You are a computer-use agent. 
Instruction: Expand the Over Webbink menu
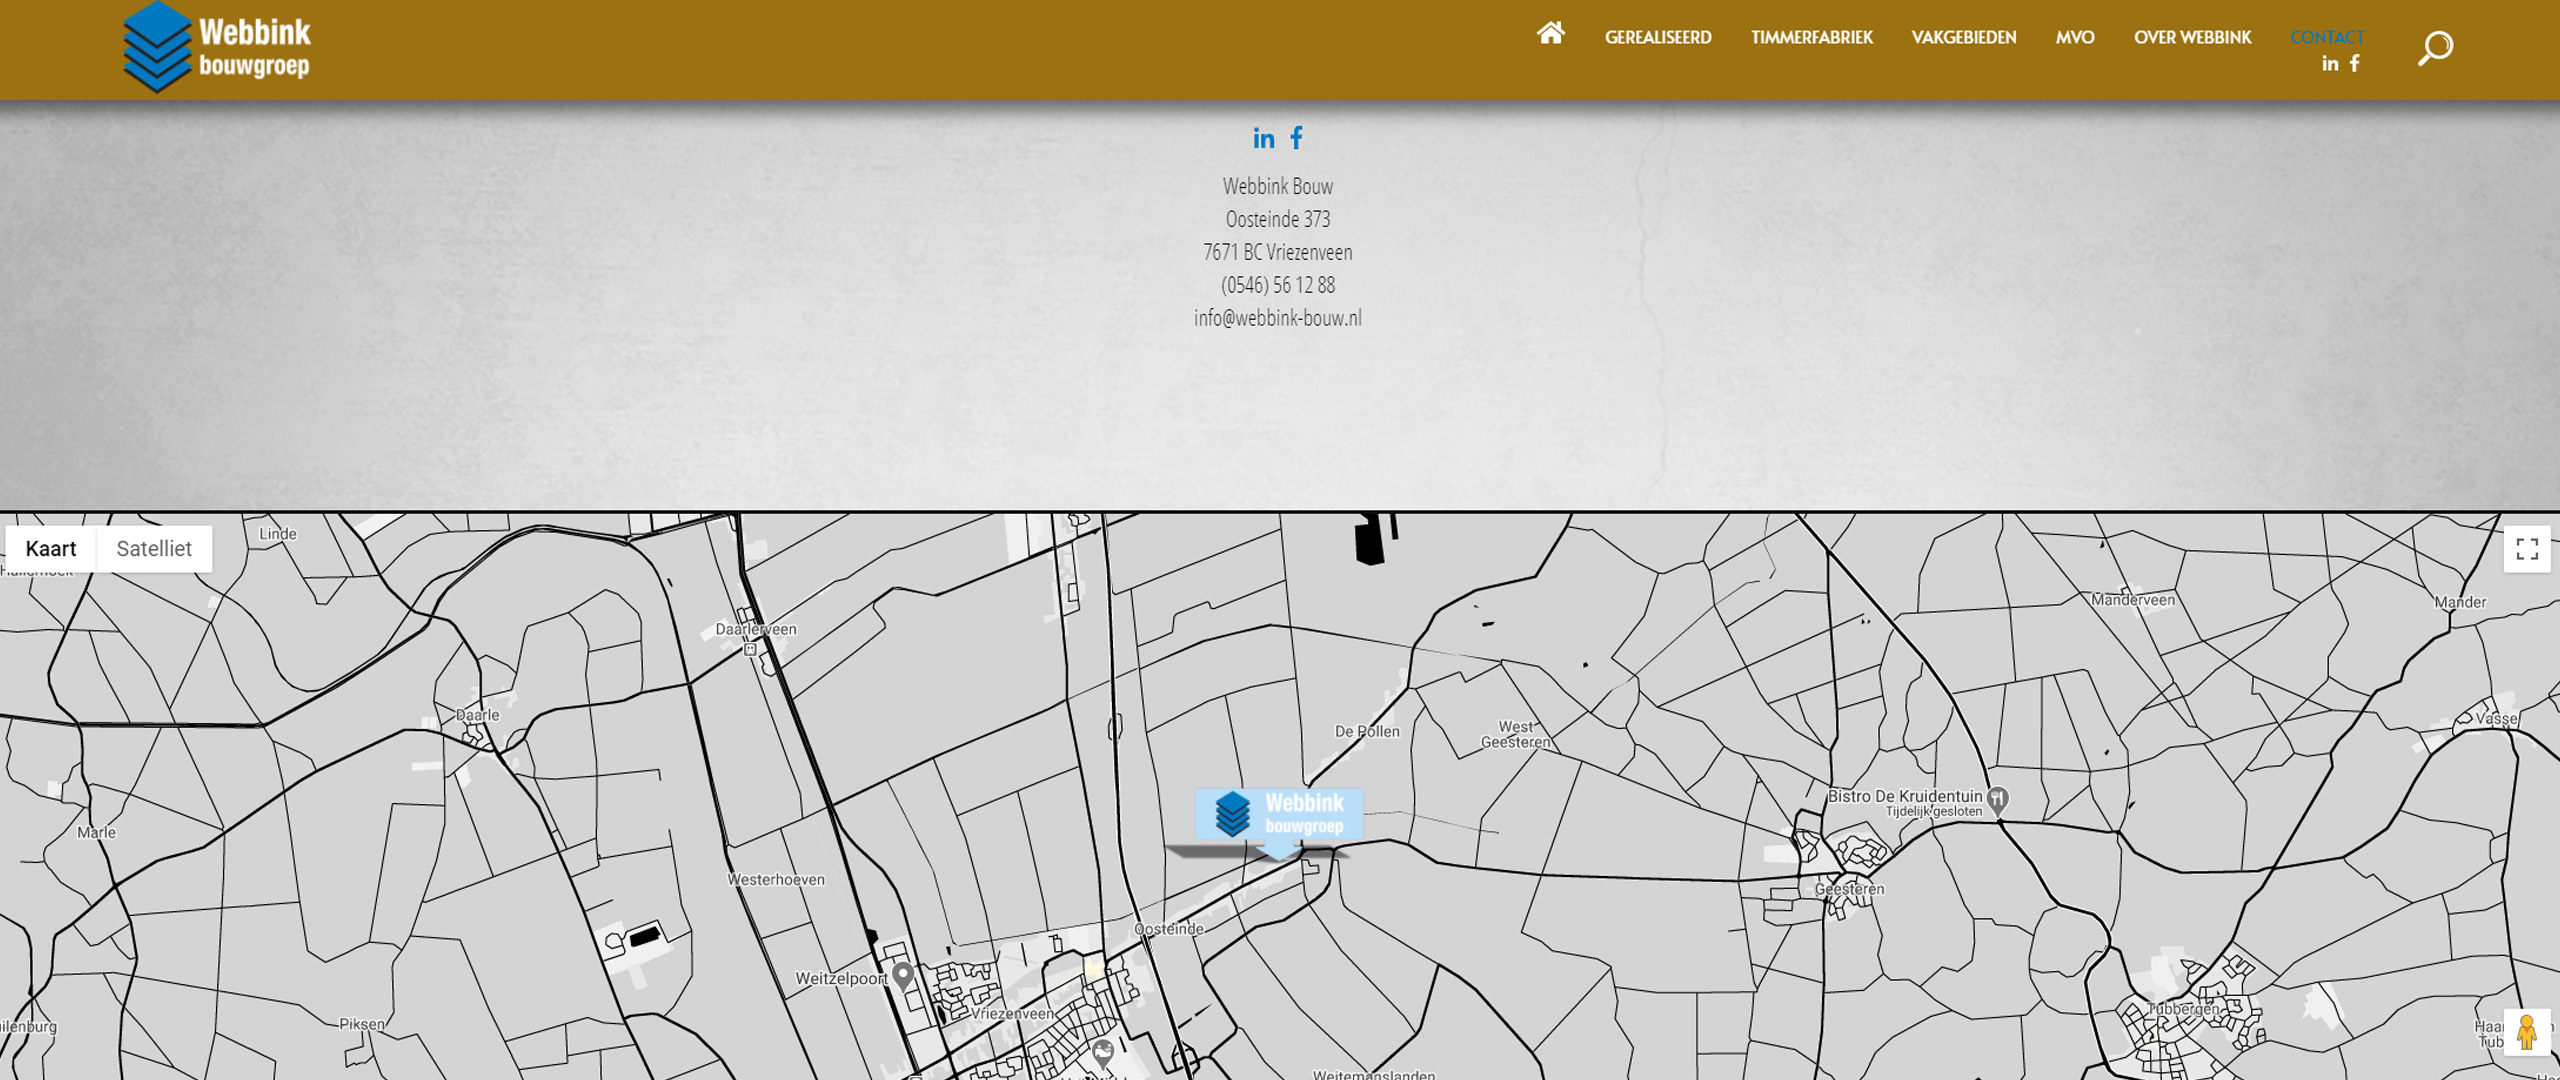coord(2192,38)
